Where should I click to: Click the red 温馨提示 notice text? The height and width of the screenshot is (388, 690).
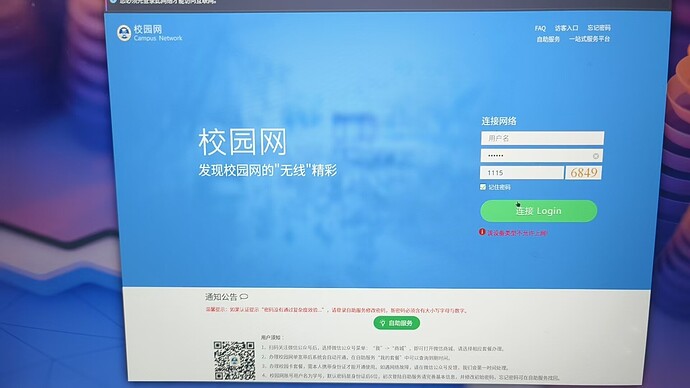click(337, 310)
